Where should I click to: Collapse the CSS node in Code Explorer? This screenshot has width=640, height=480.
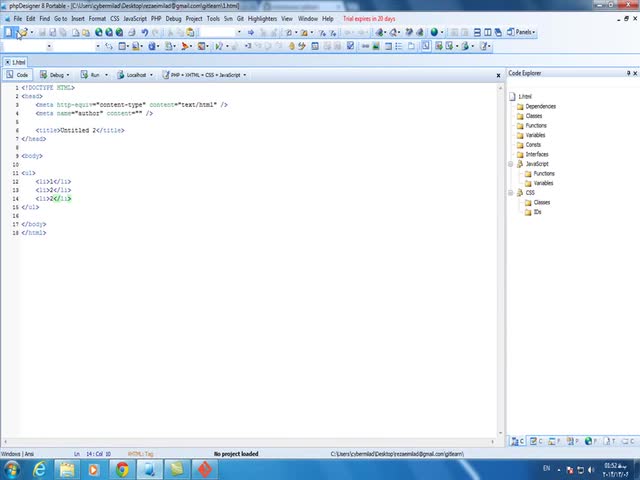(x=510, y=193)
